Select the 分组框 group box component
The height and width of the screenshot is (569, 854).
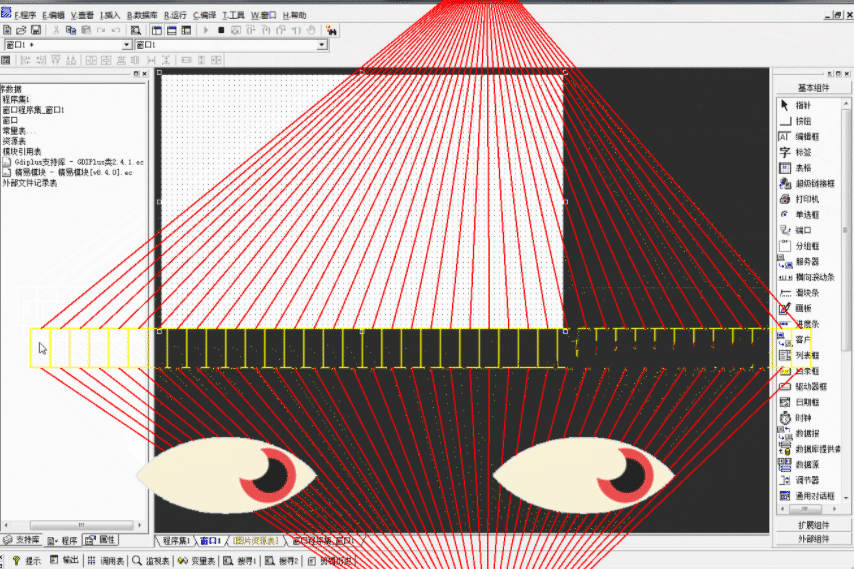[x=809, y=246]
